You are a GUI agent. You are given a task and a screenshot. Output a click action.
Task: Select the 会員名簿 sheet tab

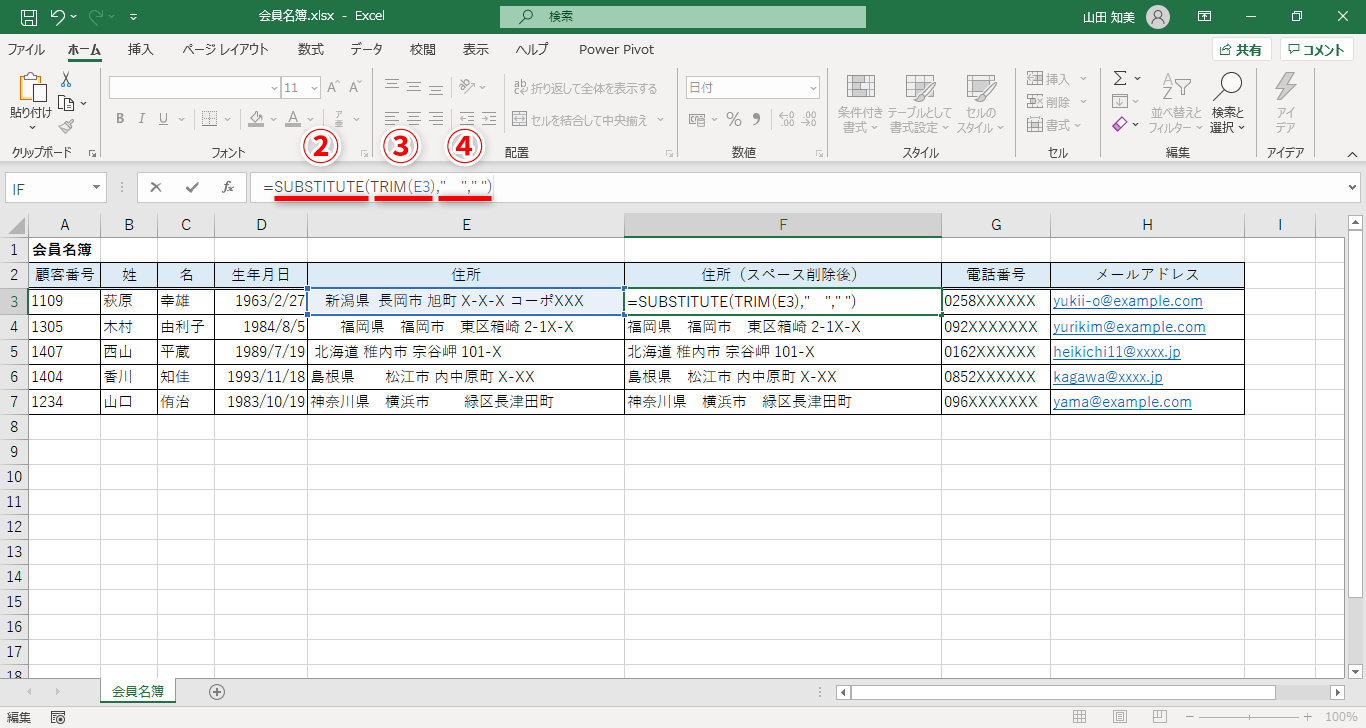click(138, 691)
